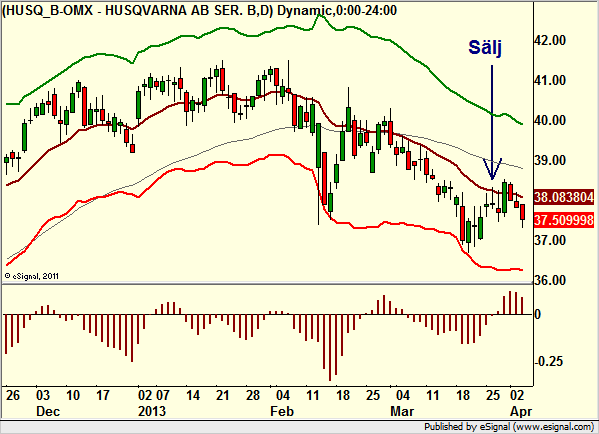Click the date label 14 on time axis
The width and height of the screenshot is (599, 434).
pos(193,395)
